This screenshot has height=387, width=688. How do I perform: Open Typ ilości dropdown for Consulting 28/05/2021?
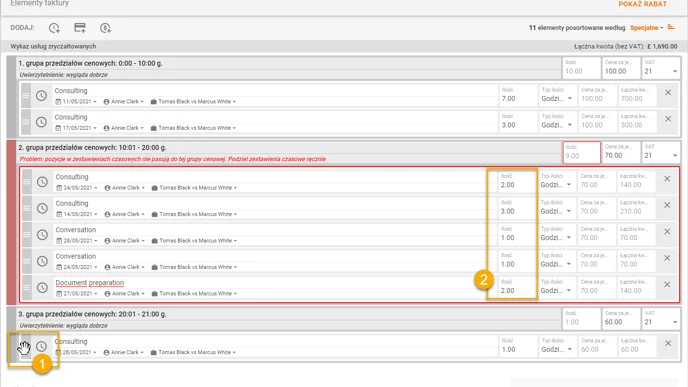(x=556, y=346)
